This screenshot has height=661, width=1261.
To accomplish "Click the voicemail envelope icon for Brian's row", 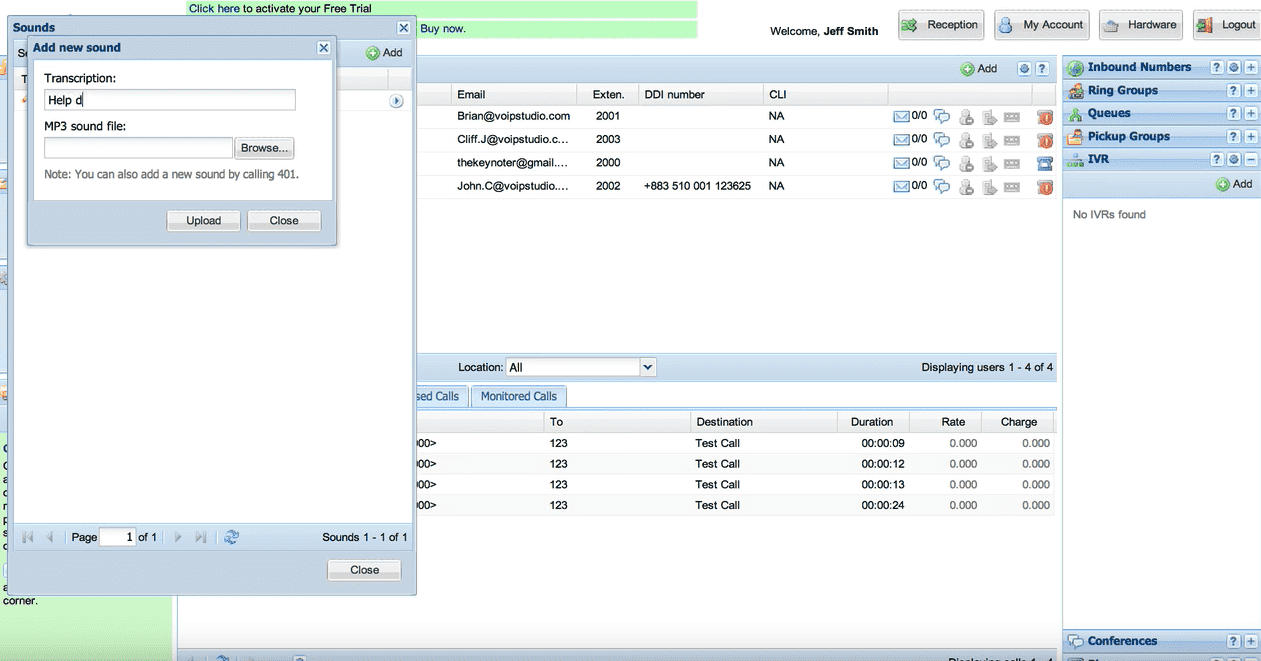I will (x=901, y=116).
